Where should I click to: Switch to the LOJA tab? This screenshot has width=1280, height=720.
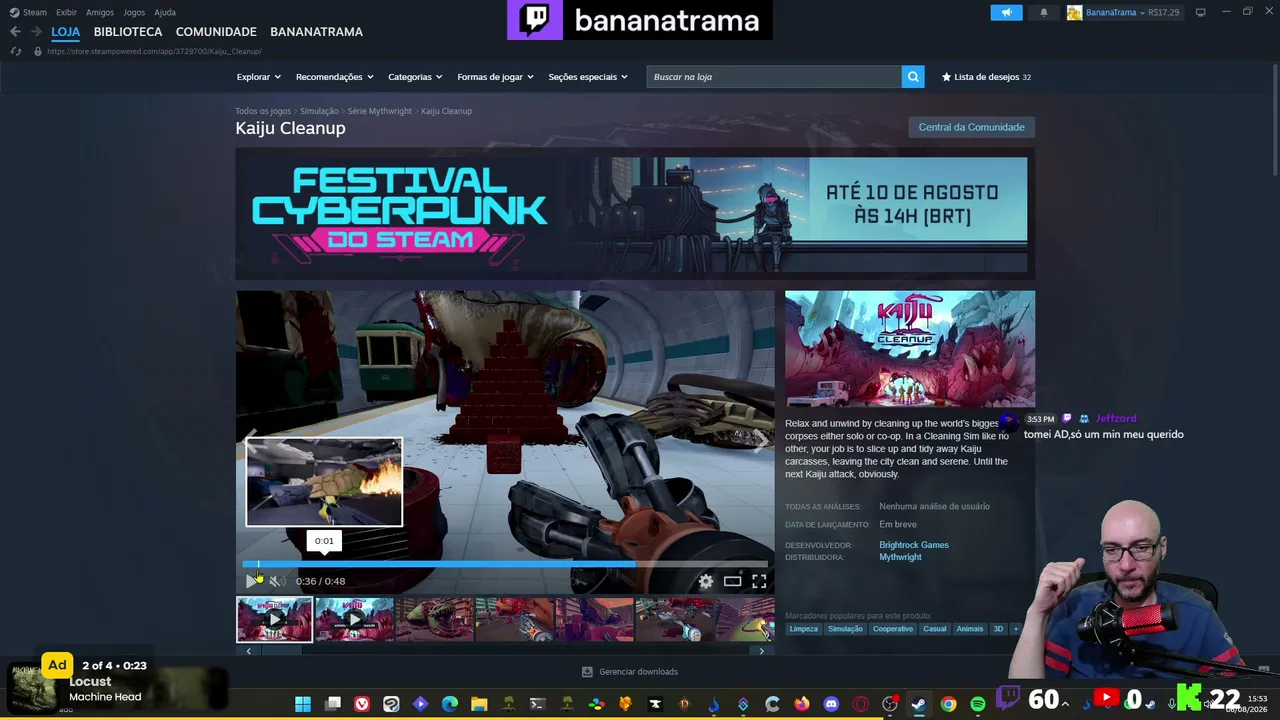click(x=66, y=32)
